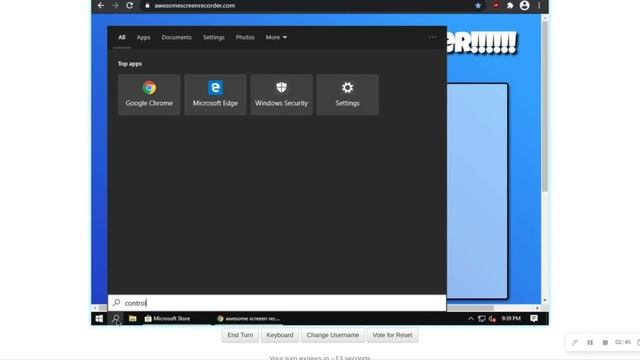Click the Keyboard button
The width and height of the screenshot is (640, 360).
280,335
